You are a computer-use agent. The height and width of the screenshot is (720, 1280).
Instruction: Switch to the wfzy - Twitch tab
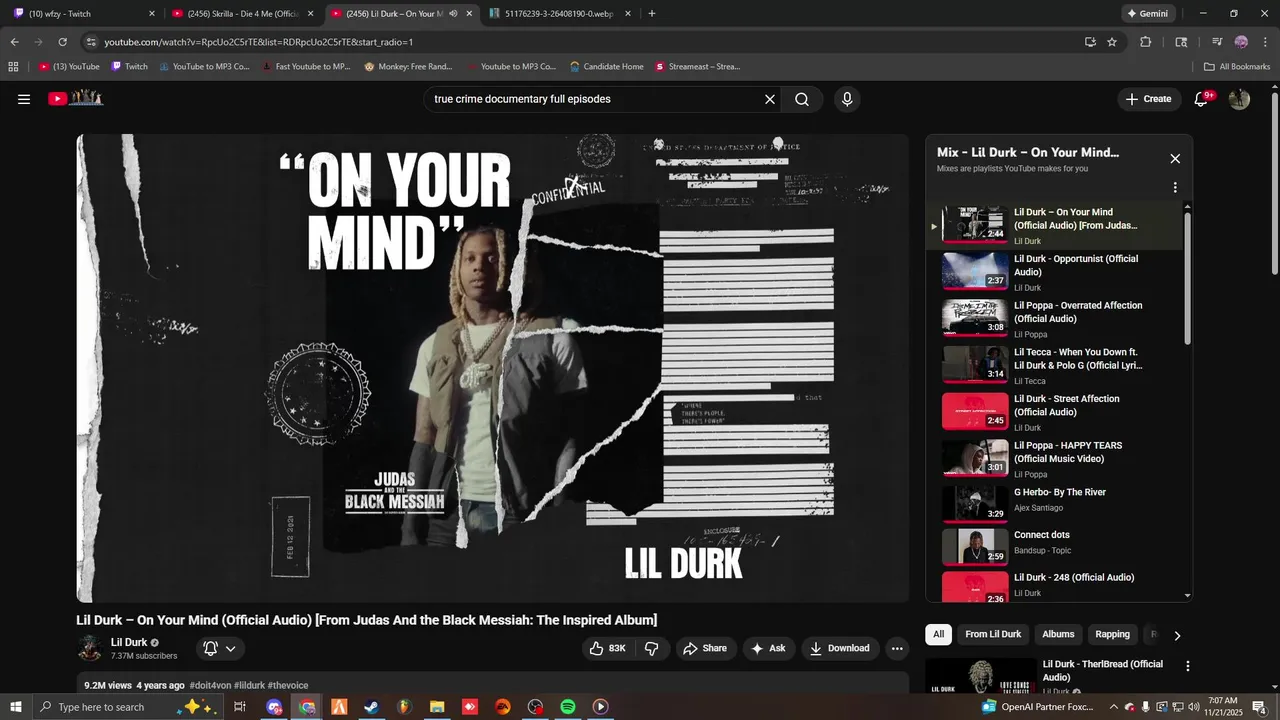(83, 14)
